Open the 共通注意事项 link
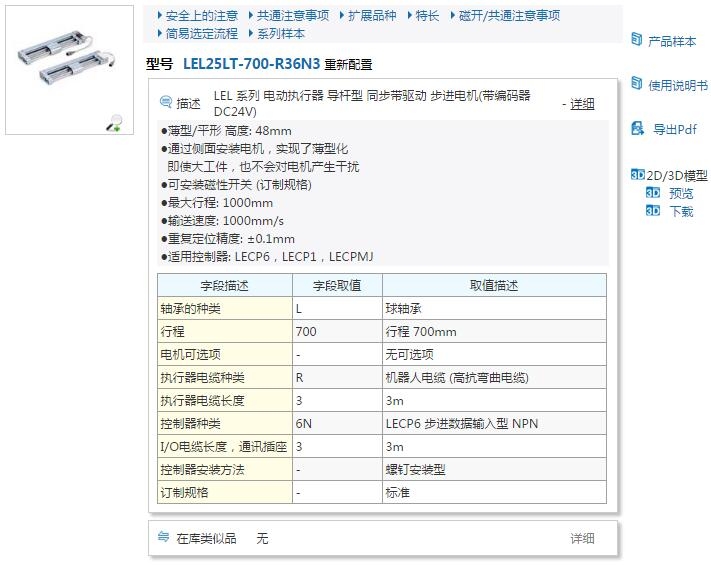Viewport: 711px width, 566px height. [292, 16]
